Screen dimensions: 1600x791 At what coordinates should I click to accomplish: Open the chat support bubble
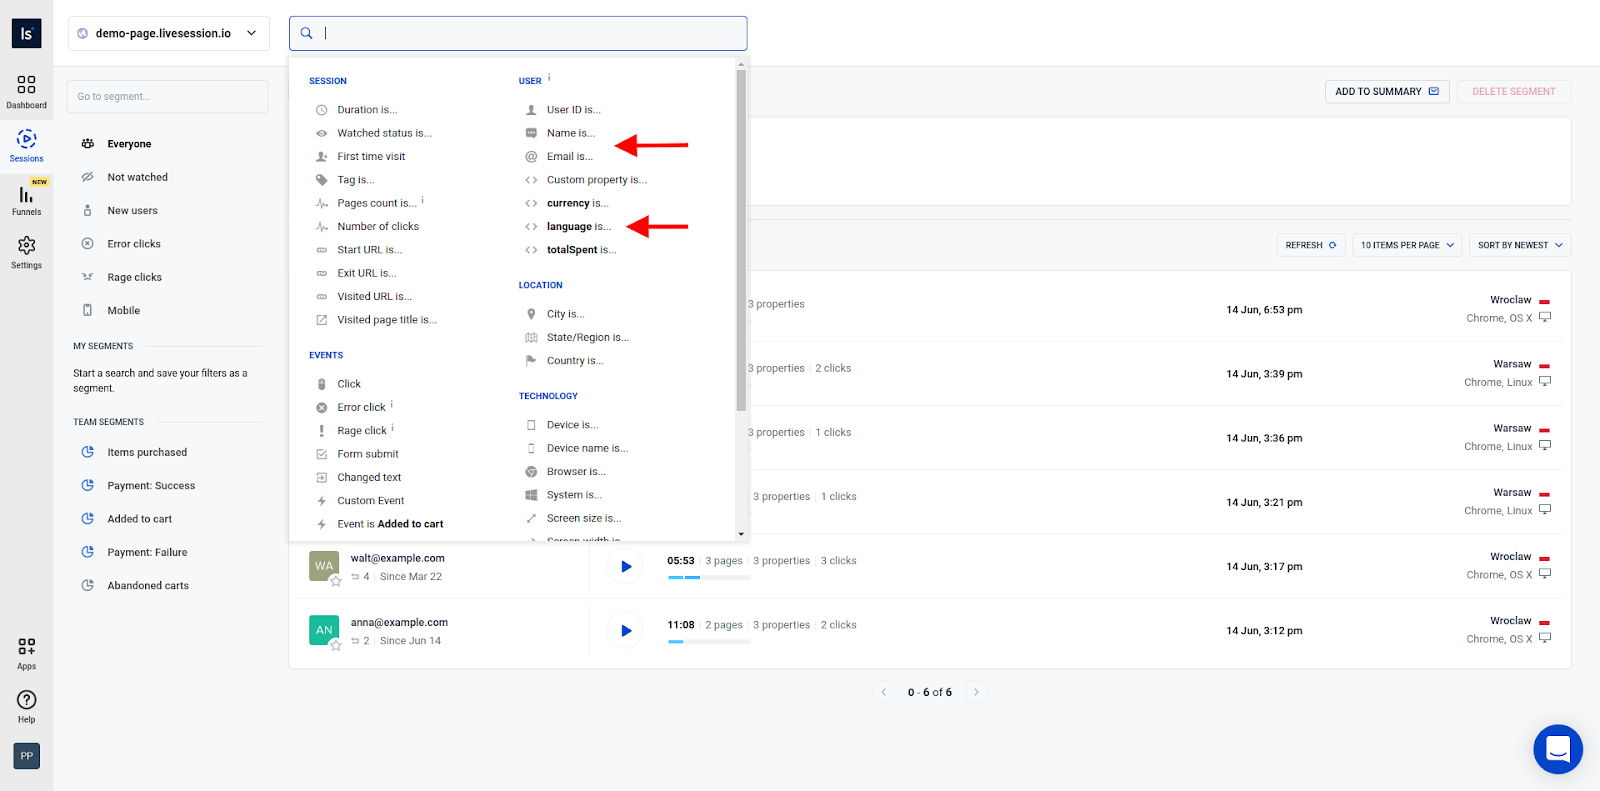(x=1558, y=749)
